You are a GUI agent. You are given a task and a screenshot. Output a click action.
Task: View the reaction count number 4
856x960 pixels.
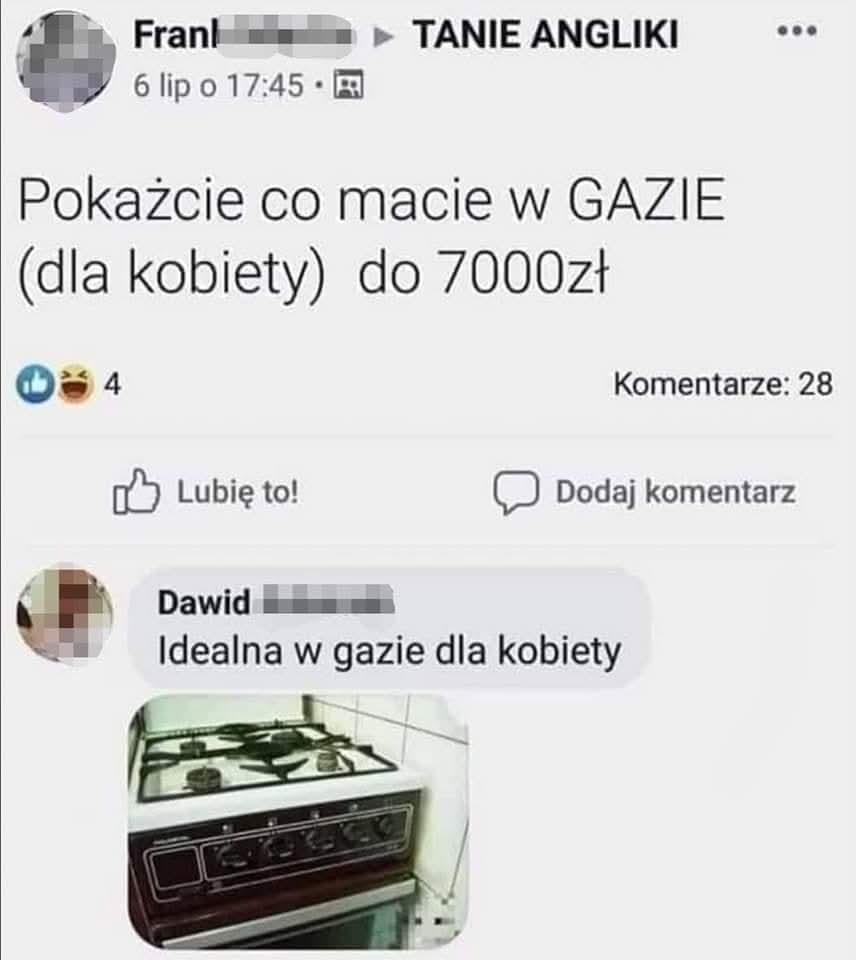coord(113,384)
